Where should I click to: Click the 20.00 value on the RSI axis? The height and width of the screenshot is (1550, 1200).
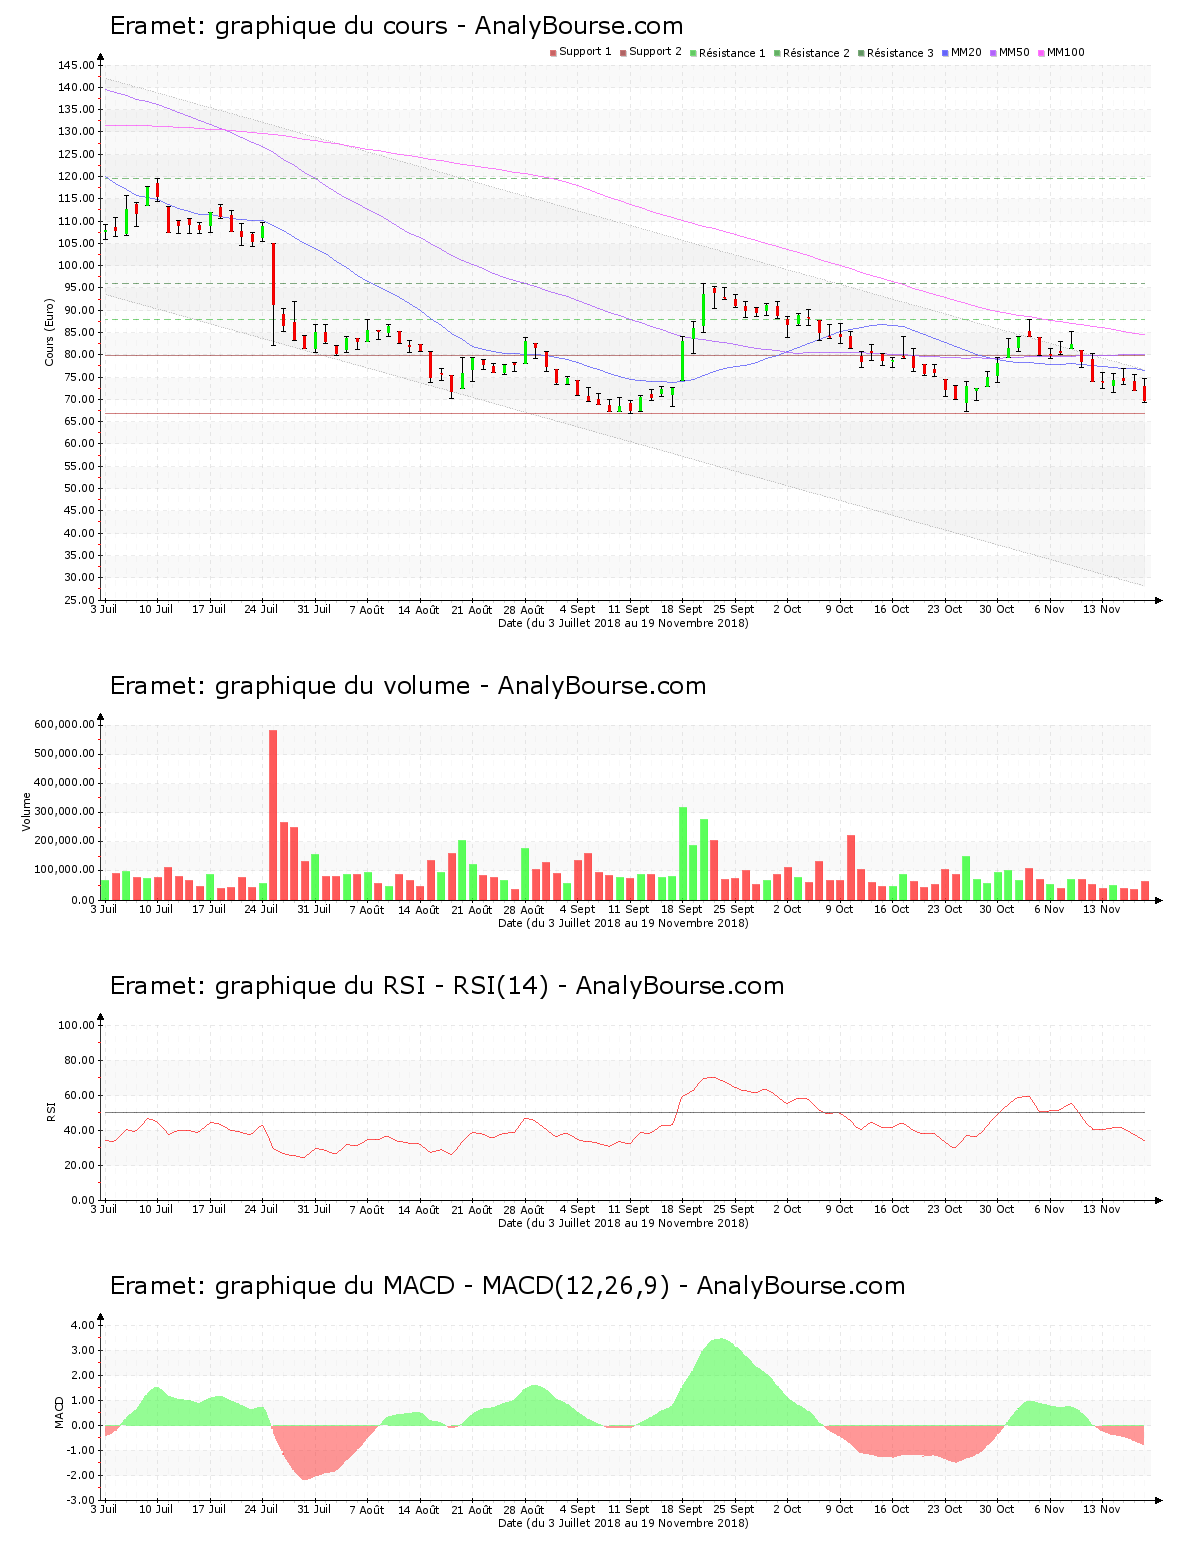click(x=79, y=1165)
